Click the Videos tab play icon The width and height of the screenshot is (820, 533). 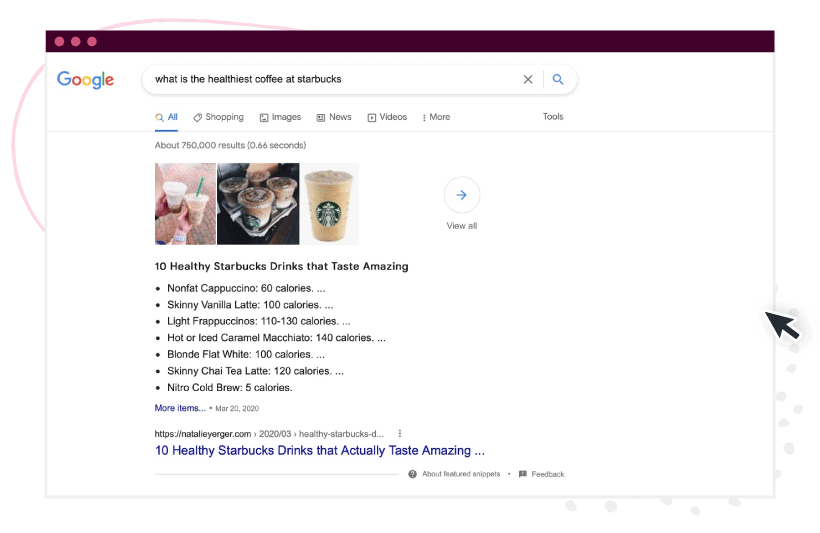(x=372, y=118)
